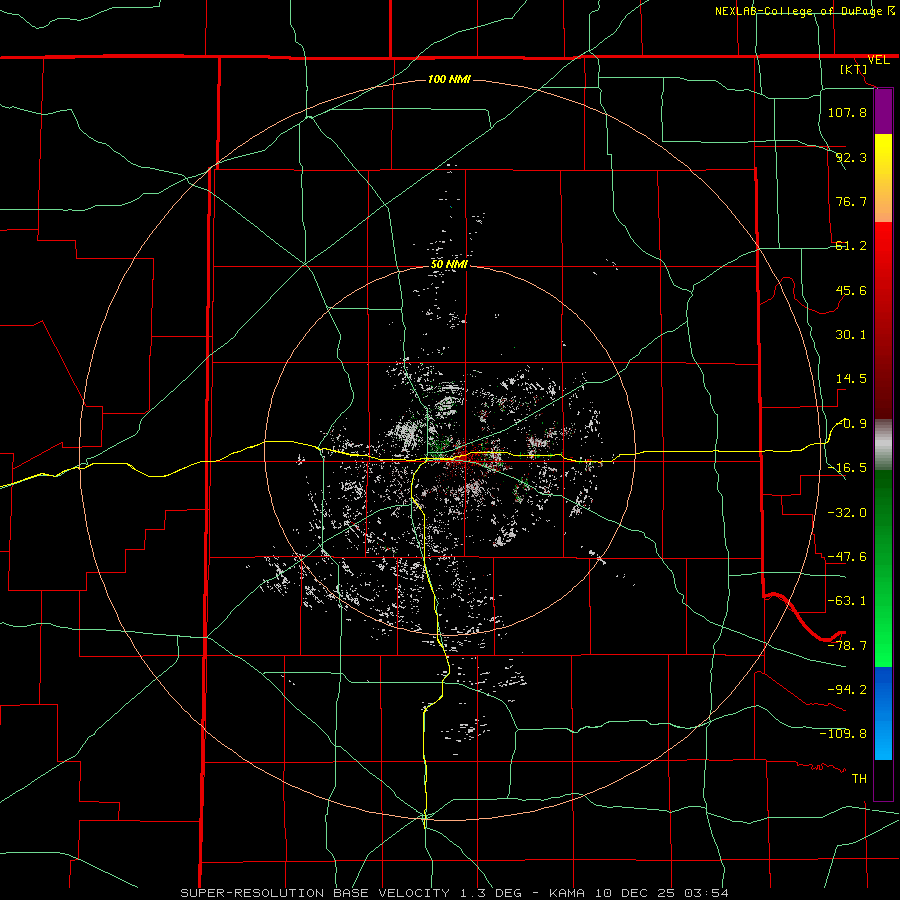This screenshot has height=900, width=900.
Task: Select the -94.2 legend value
Action: [x=847, y=690]
